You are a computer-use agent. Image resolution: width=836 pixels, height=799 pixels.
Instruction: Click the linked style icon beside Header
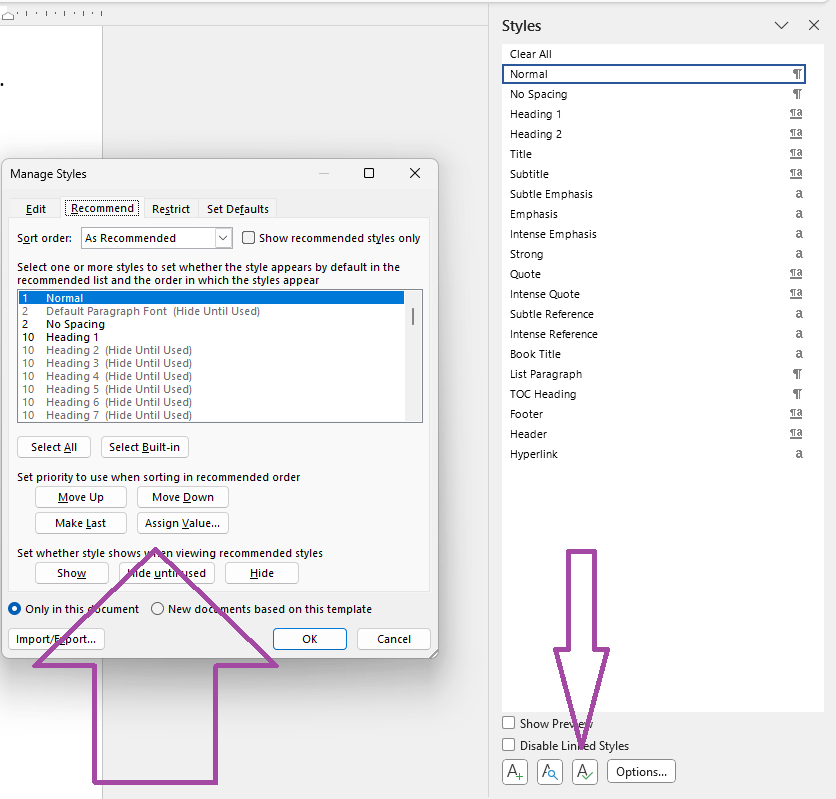795,433
